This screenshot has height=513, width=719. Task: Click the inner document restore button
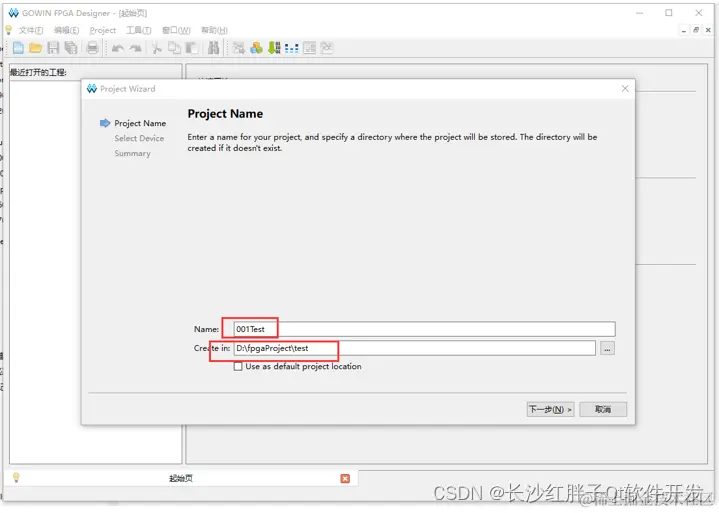pos(696,30)
